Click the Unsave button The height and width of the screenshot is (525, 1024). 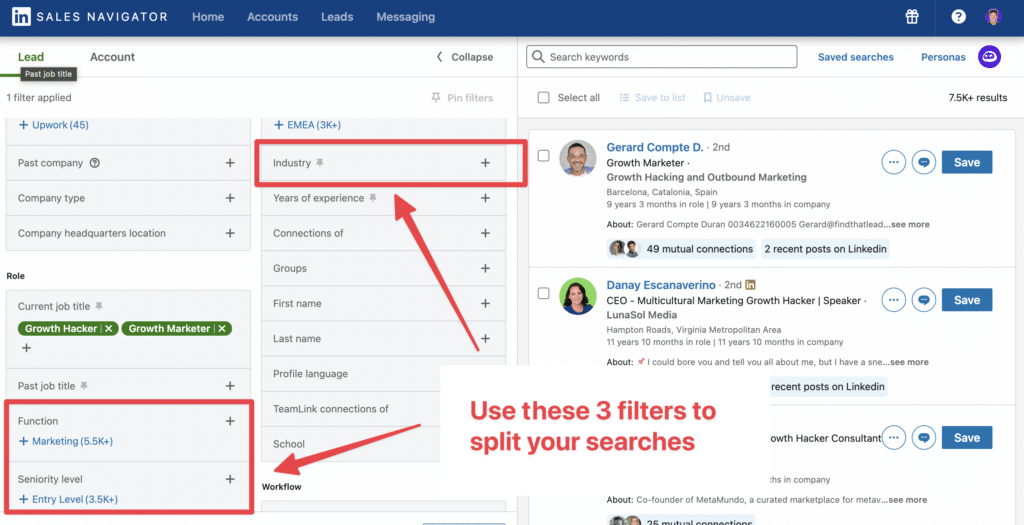(726, 97)
